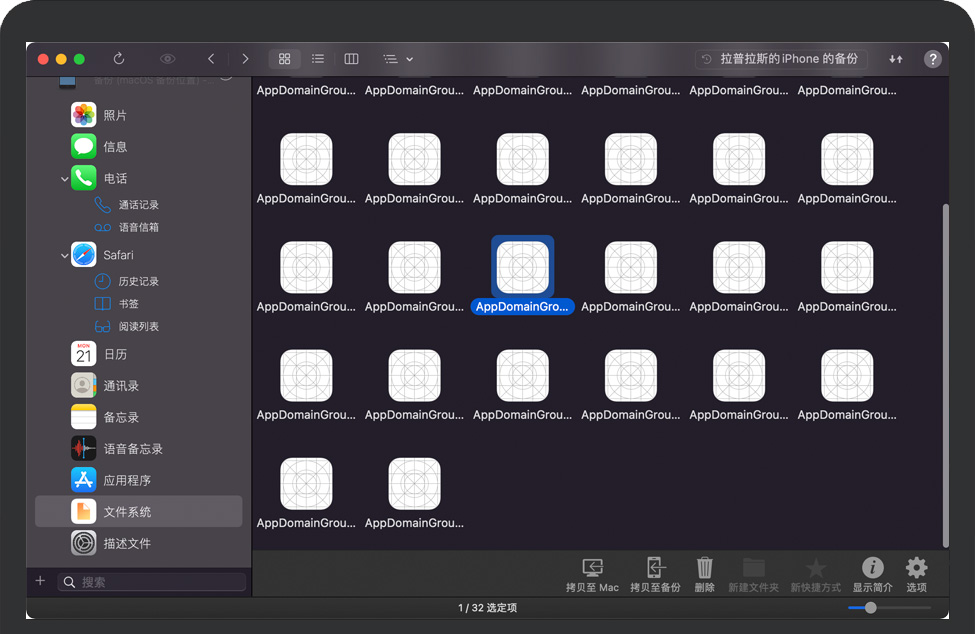Image resolution: width=975 pixels, height=634 pixels.
Task: Open 语音备忘录 in the sidebar
Action: coord(132,449)
